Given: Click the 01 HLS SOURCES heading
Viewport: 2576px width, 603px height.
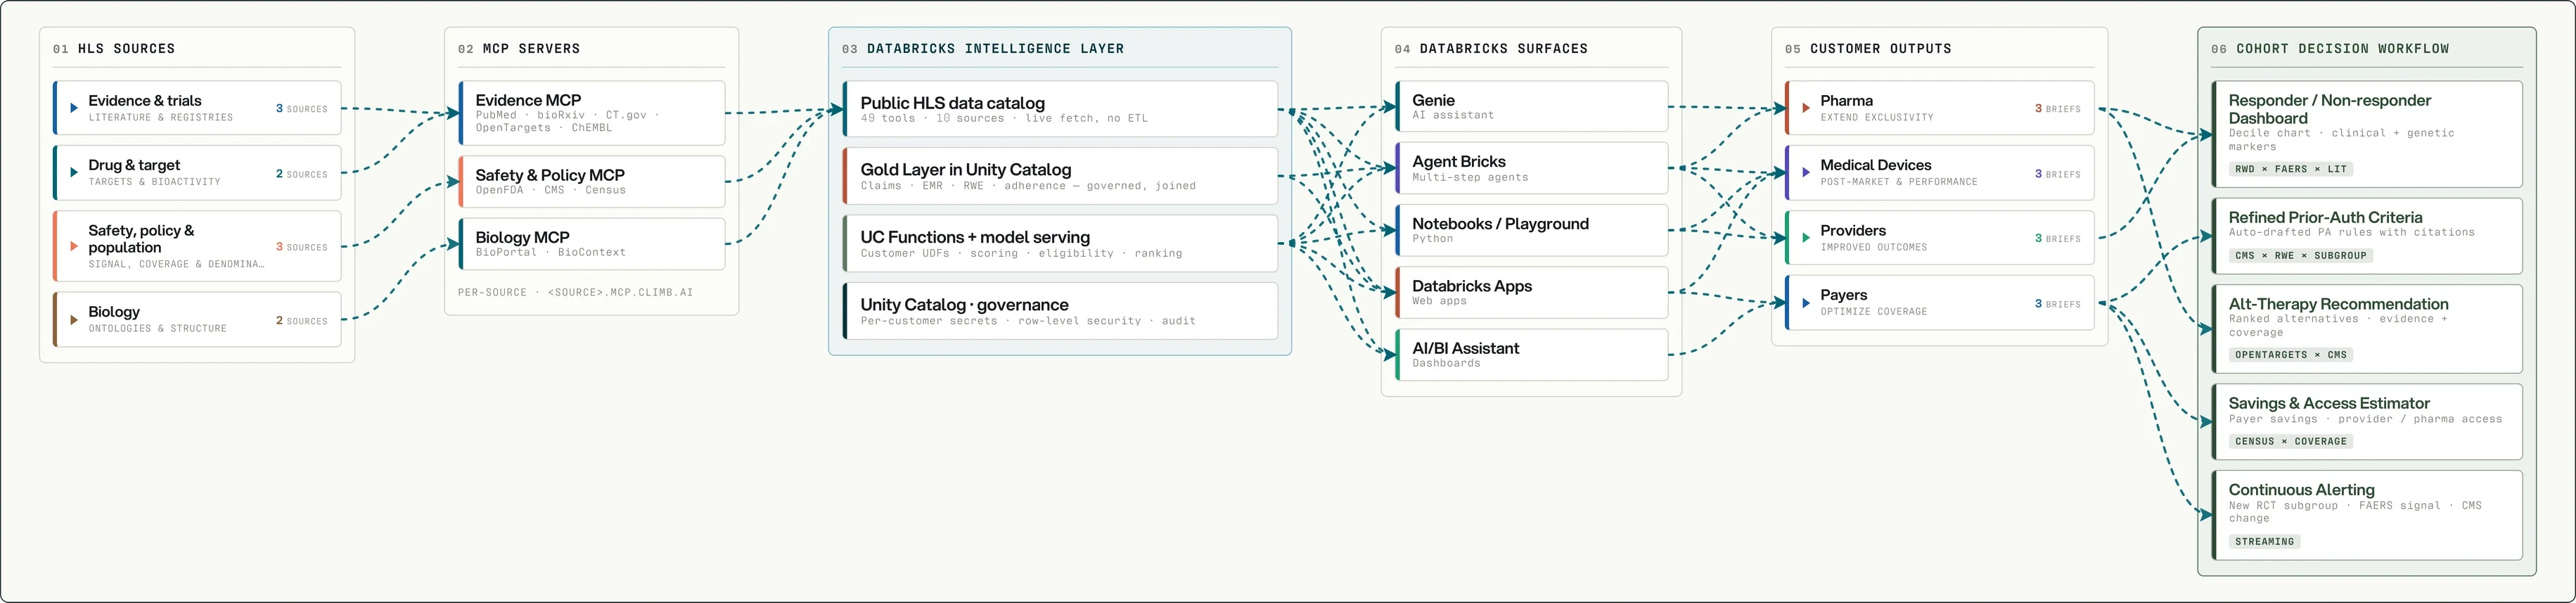Looking at the screenshot, I should [x=114, y=49].
